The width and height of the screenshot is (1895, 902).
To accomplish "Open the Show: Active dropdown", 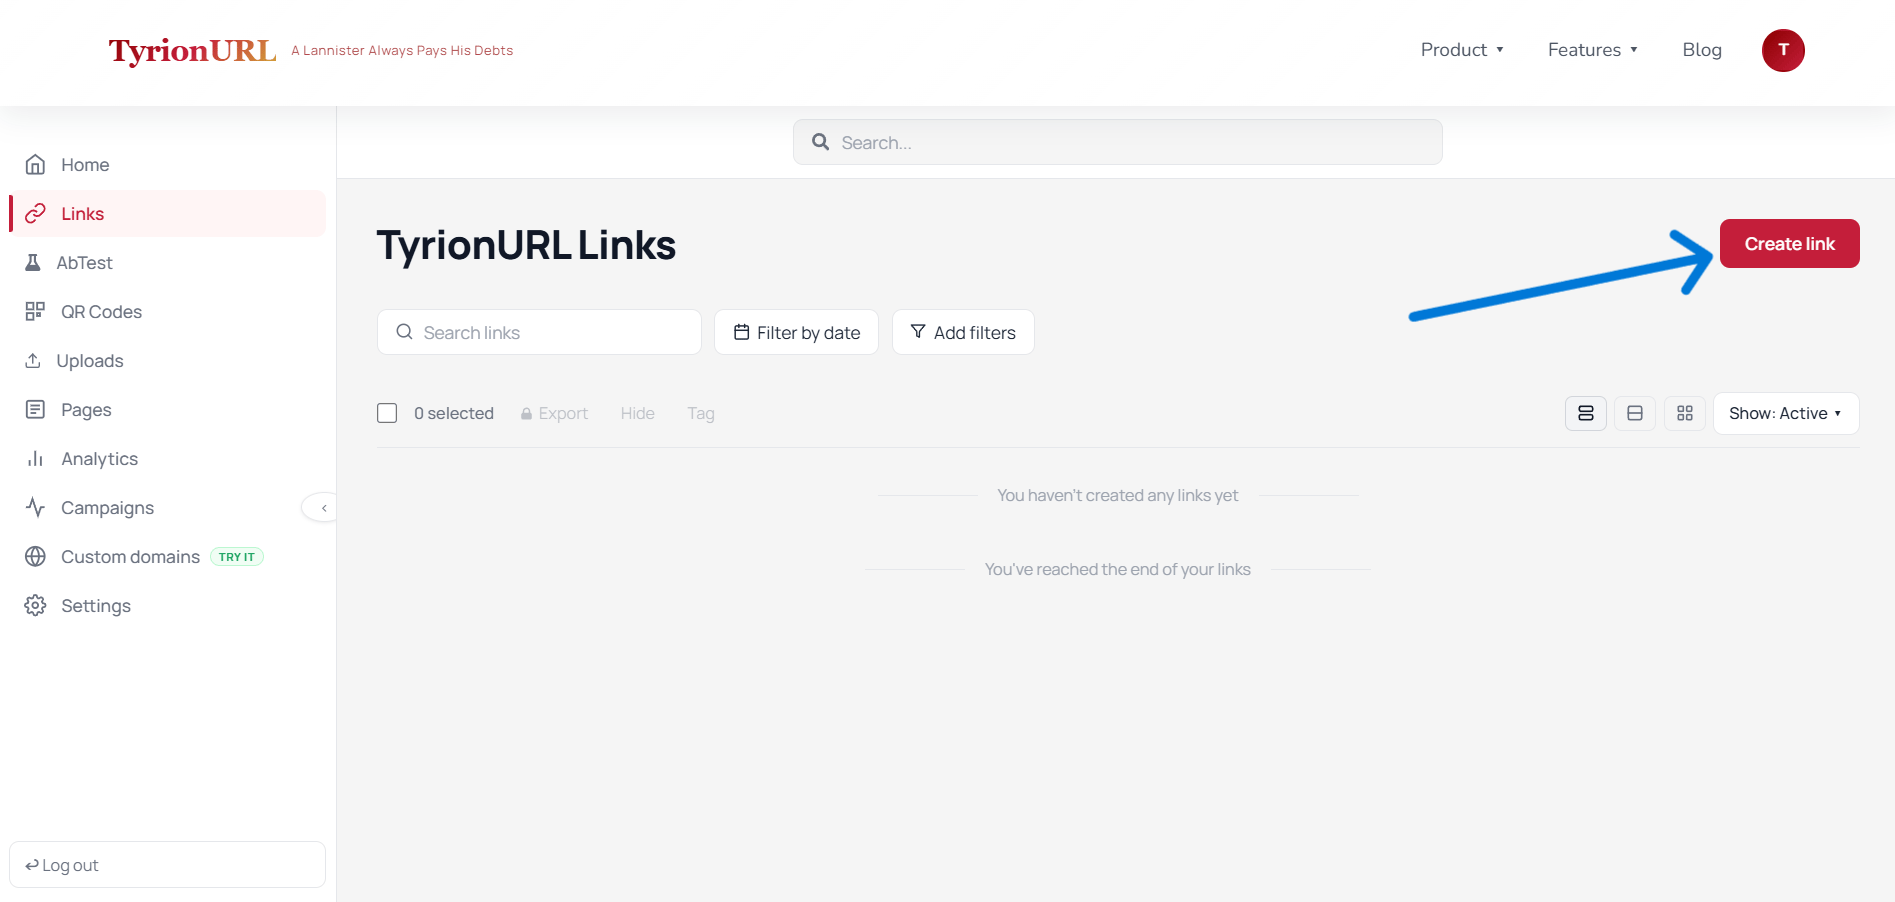I will point(1786,413).
